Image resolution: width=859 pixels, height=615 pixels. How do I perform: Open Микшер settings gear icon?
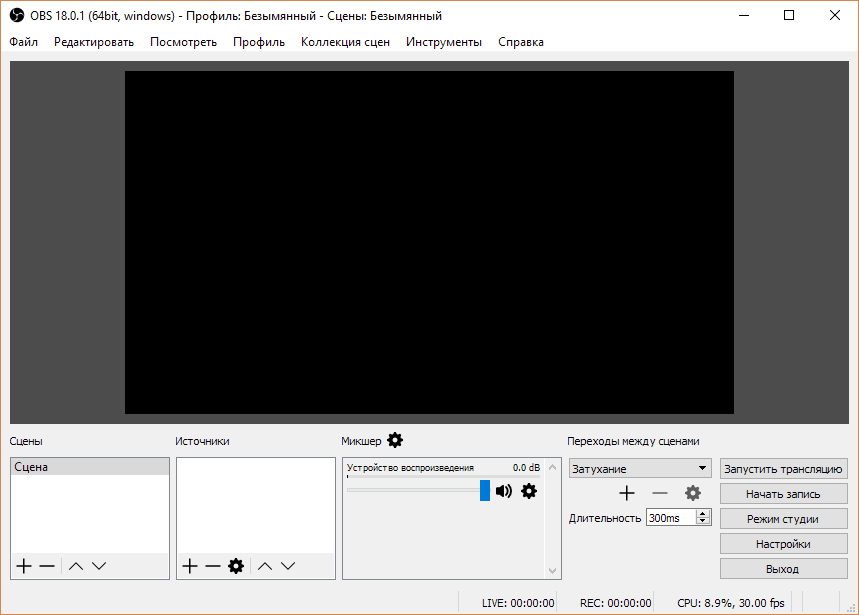tap(396, 440)
